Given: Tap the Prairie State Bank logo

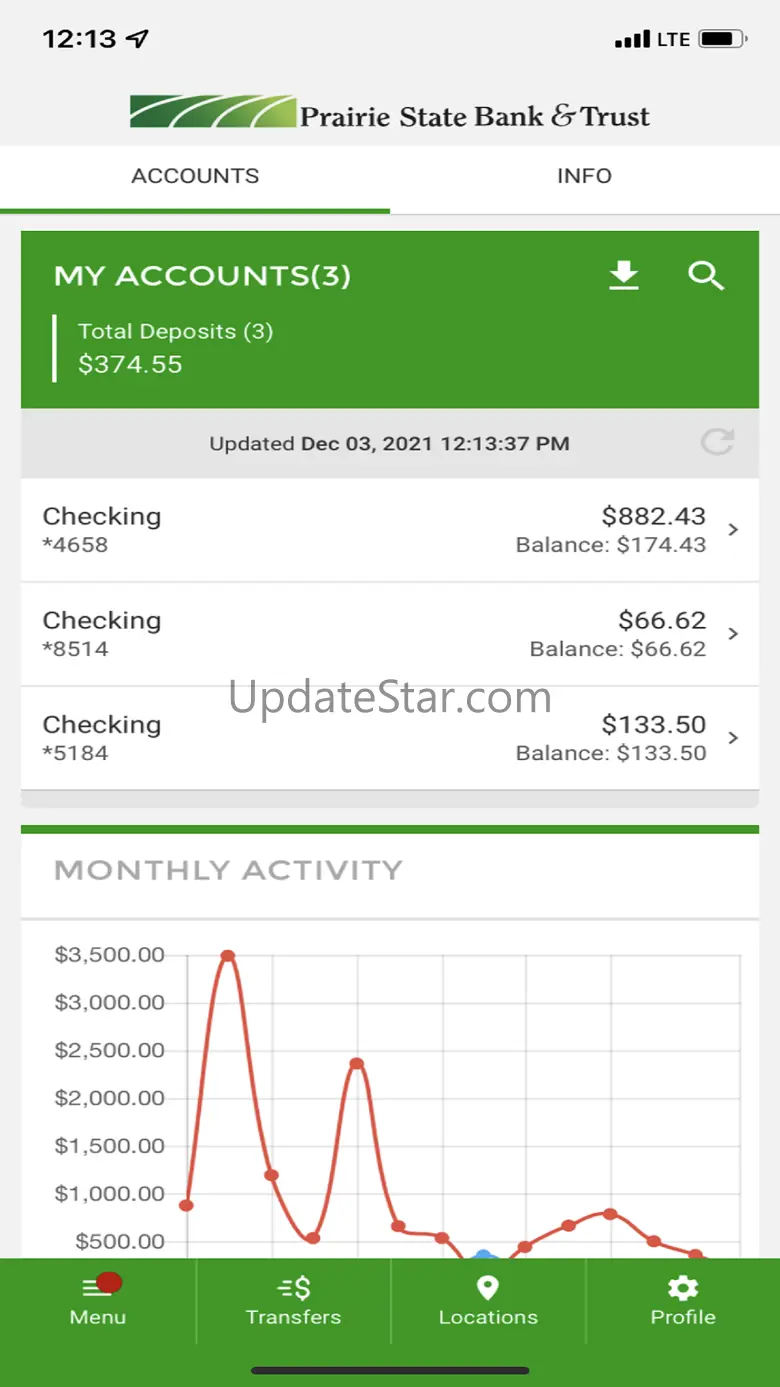Looking at the screenshot, I should pyautogui.click(x=390, y=113).
